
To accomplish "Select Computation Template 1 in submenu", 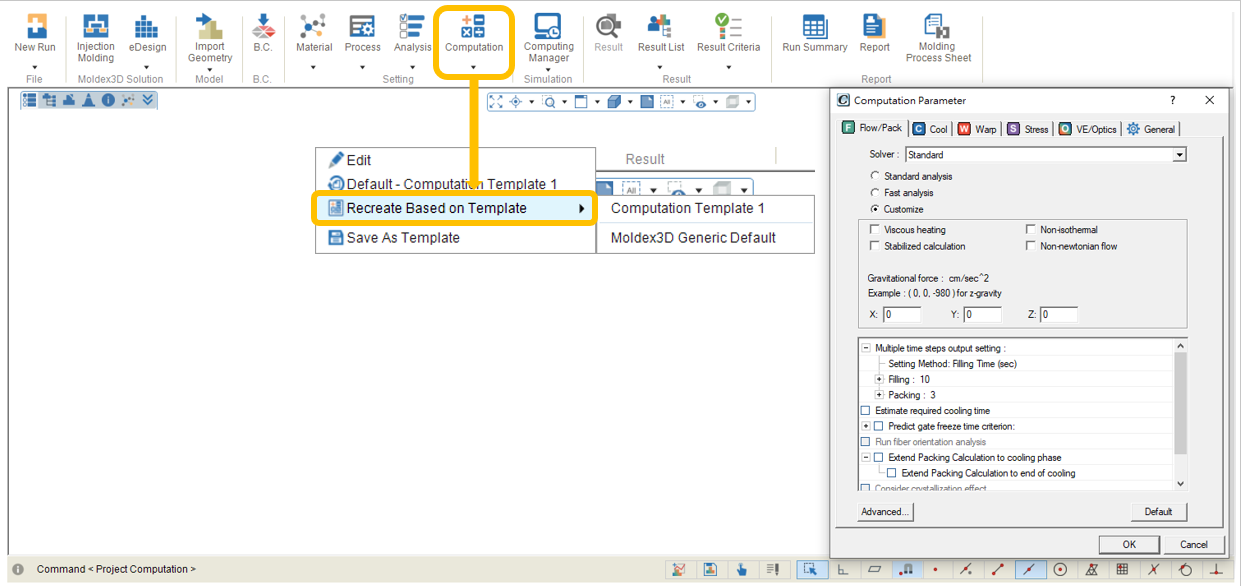I will 705,208.
